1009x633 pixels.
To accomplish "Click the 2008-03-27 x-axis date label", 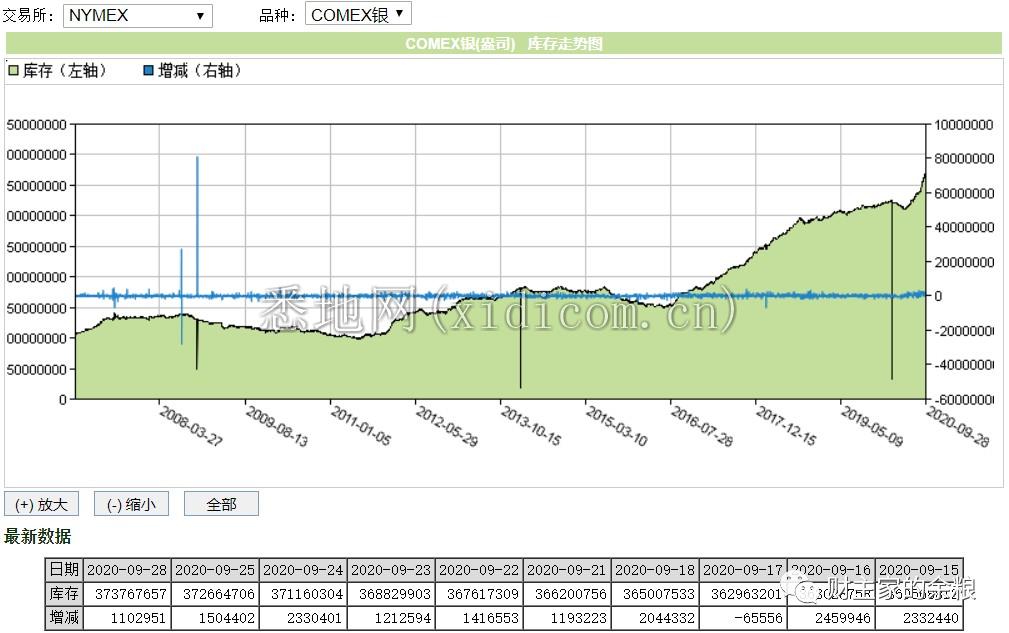I will (x=191, y=426).
